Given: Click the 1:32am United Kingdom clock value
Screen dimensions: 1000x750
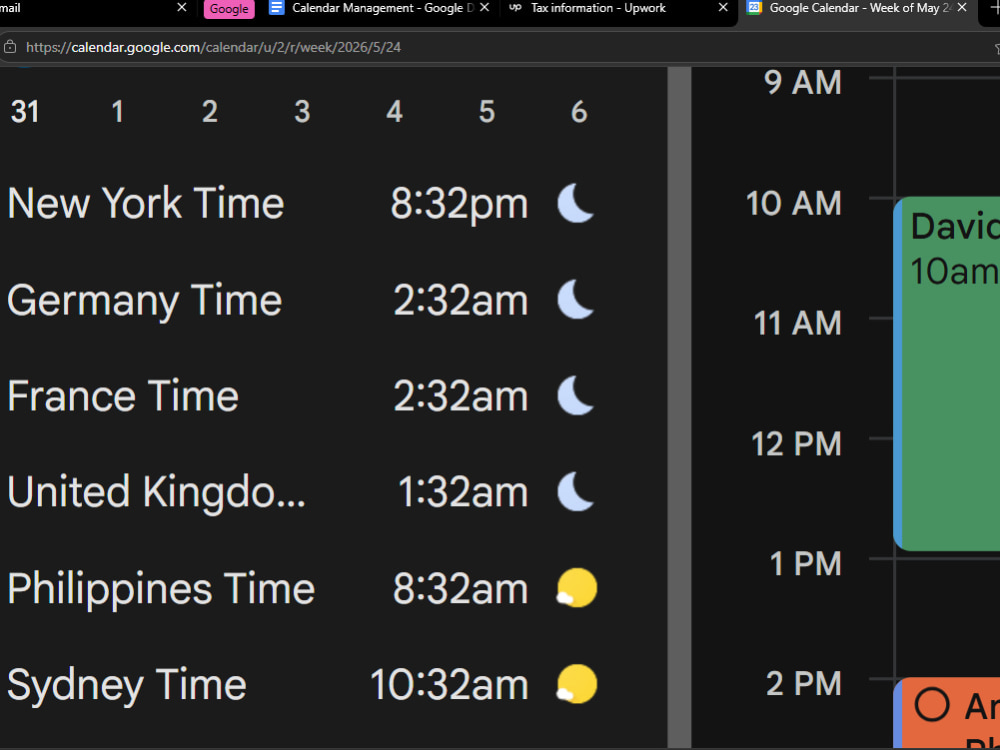Looking at the screenshot, I should (463, 493).
